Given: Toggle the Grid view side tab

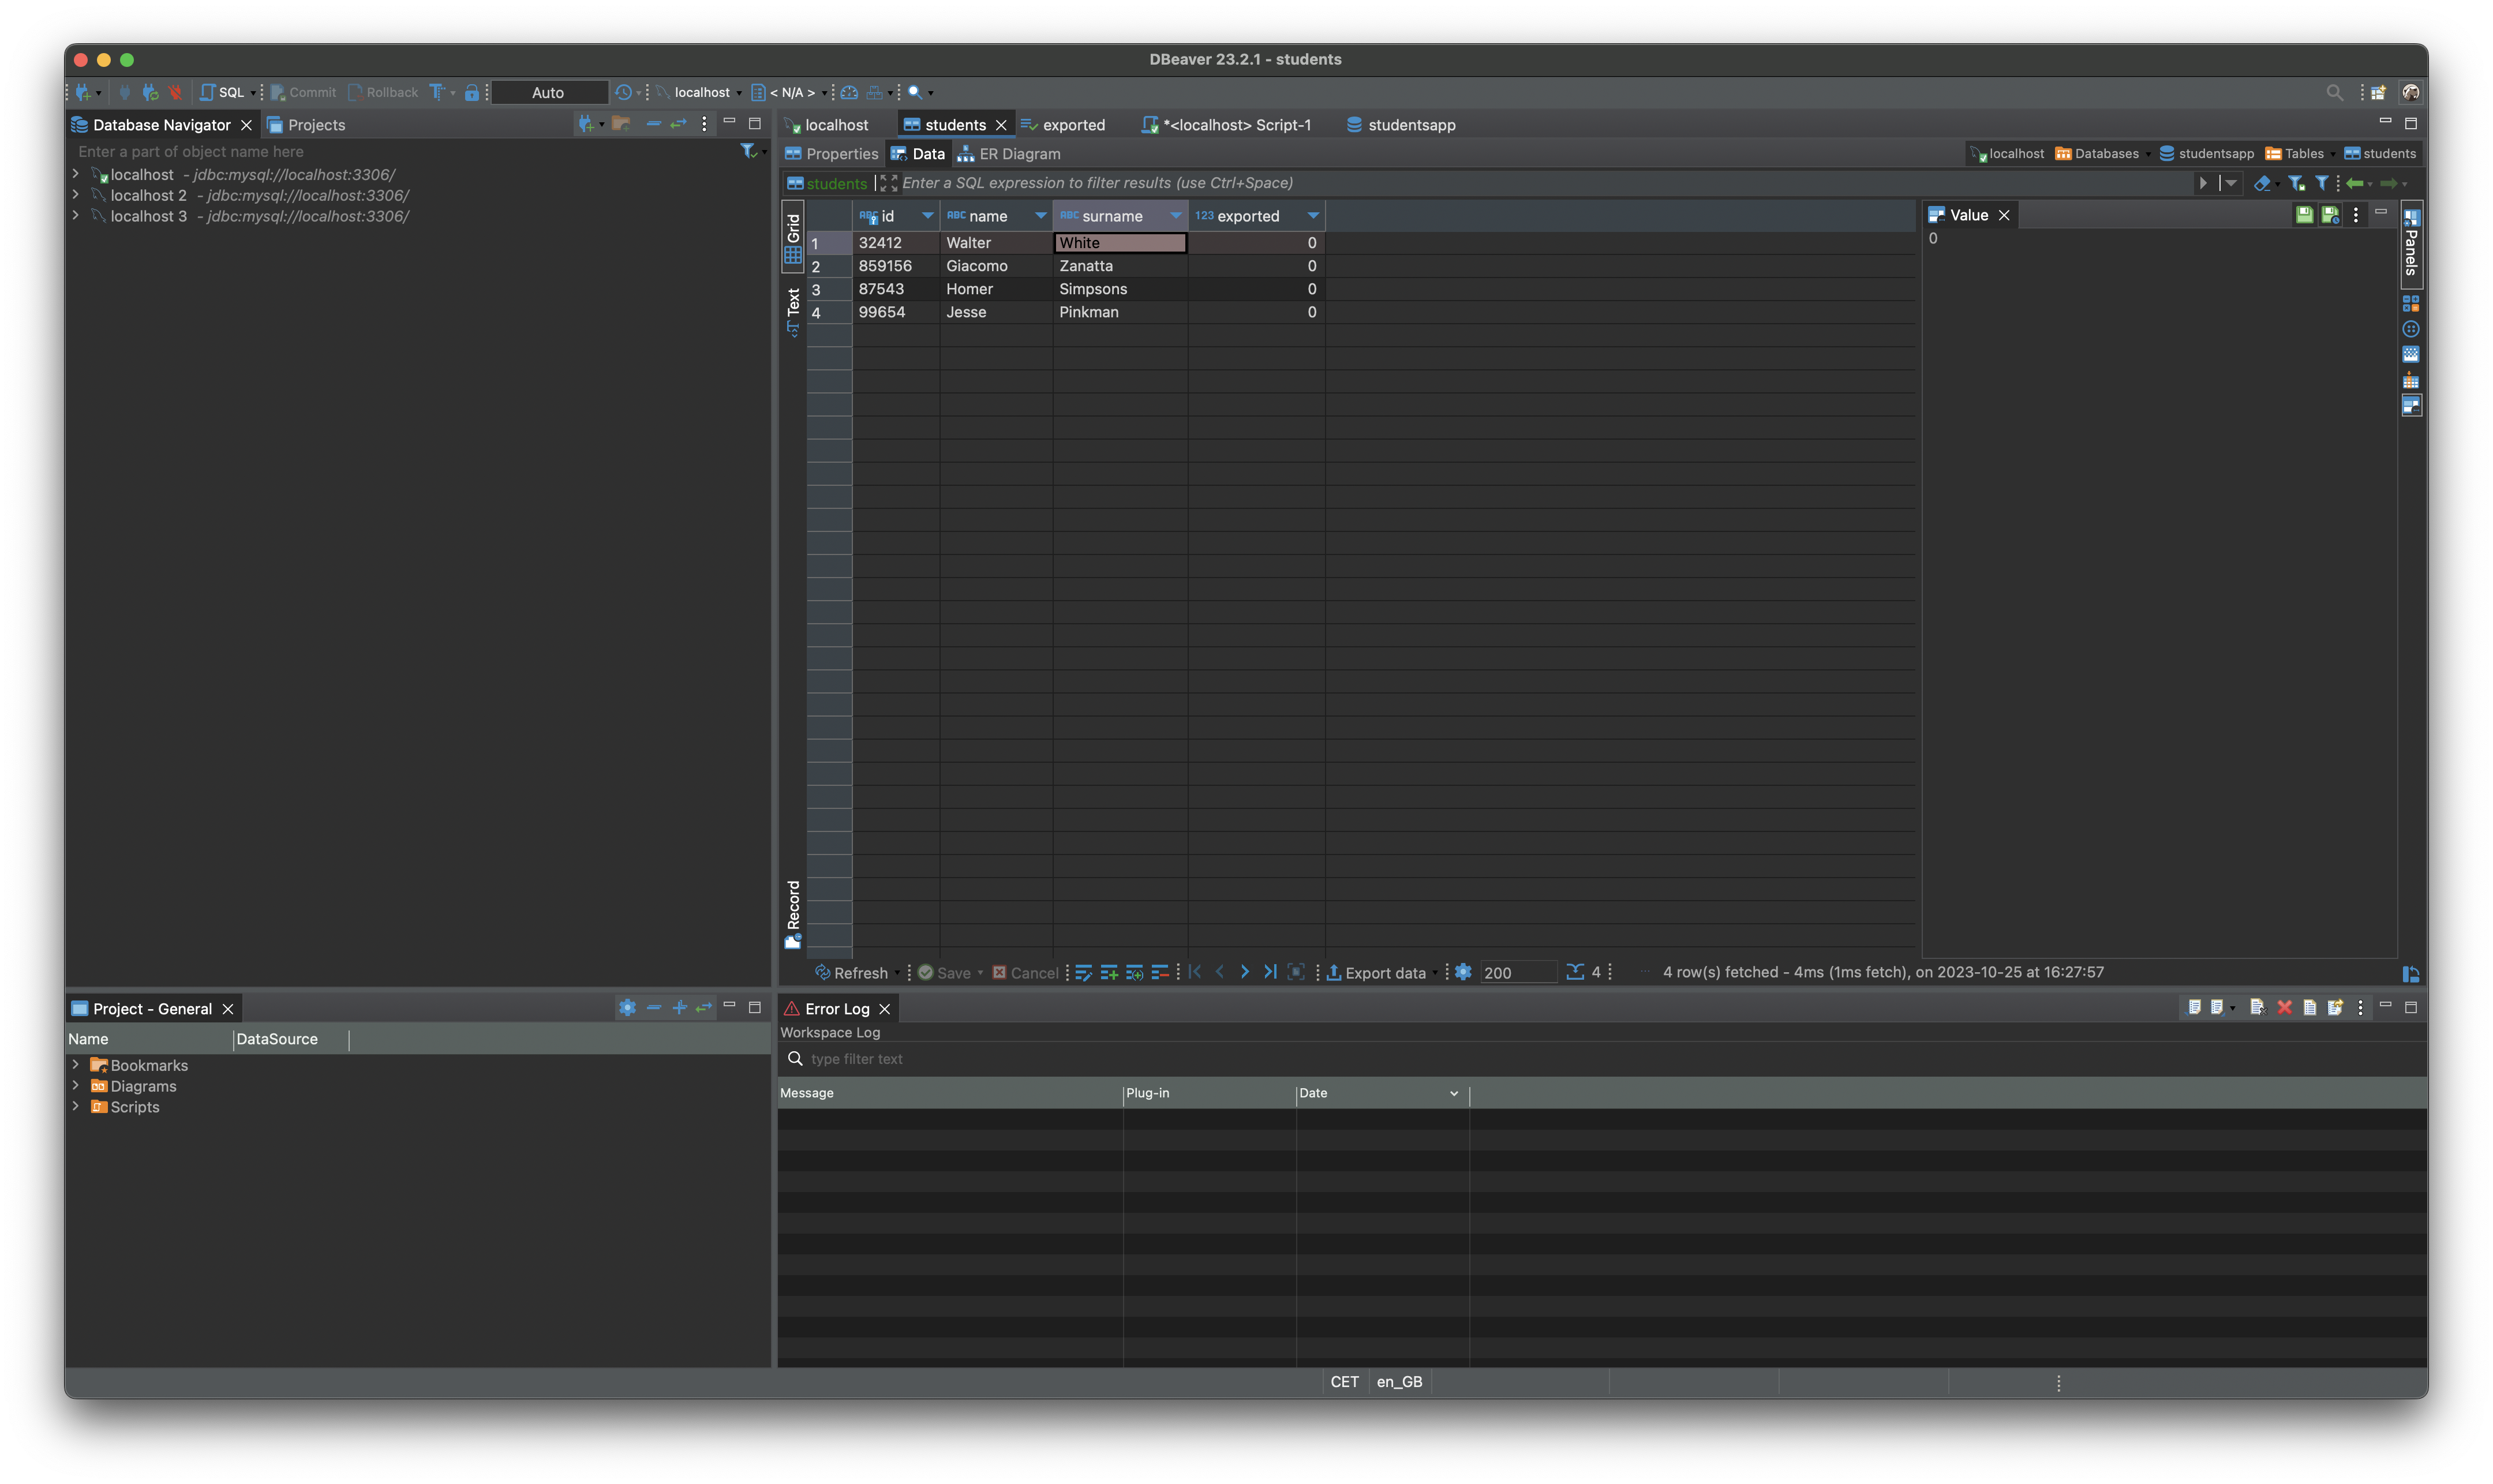Looking at the screenshot, I should (793, 238).
